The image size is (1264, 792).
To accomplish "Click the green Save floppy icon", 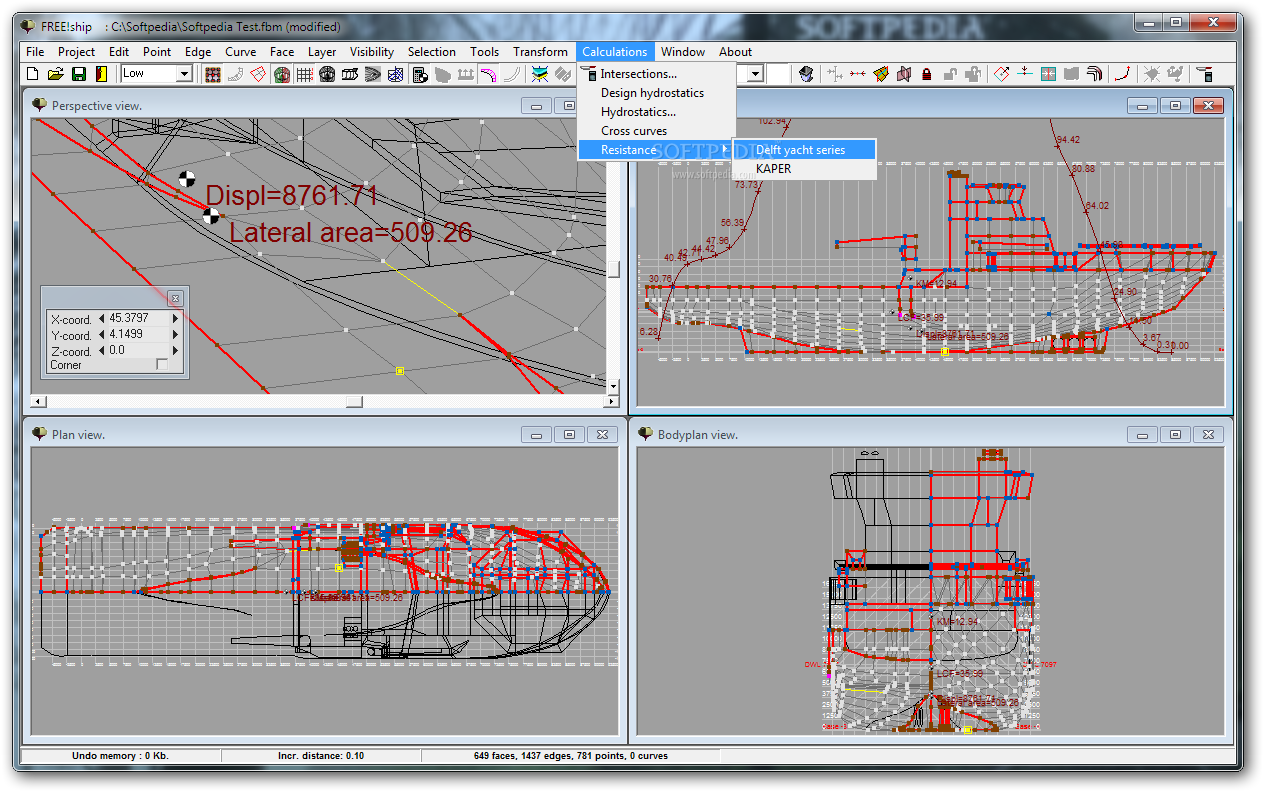I will tap(78, 74).
